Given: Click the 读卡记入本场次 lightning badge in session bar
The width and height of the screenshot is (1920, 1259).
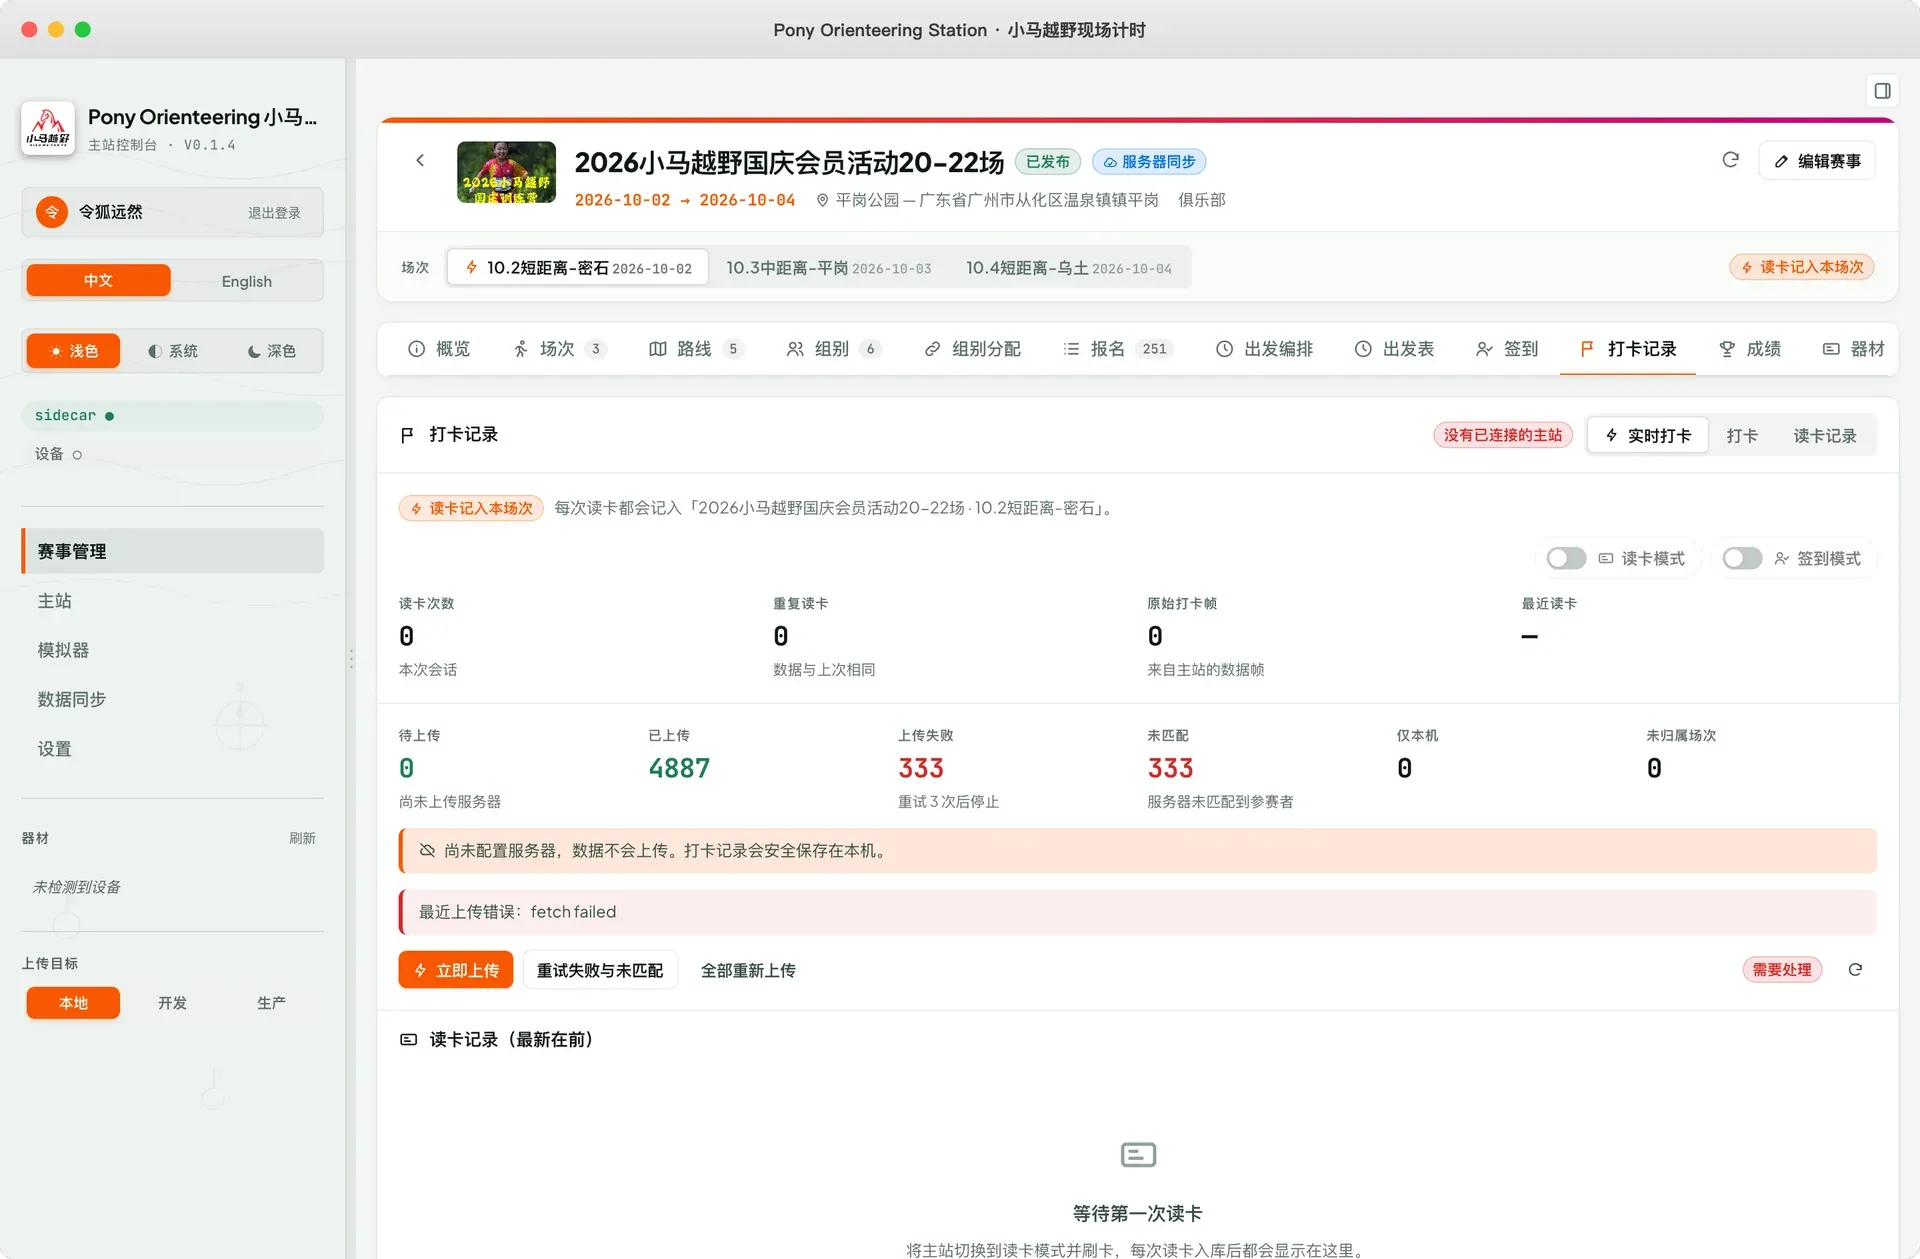Looking at the screenshot, I should pyautogui.click(x=1801, y=267).
